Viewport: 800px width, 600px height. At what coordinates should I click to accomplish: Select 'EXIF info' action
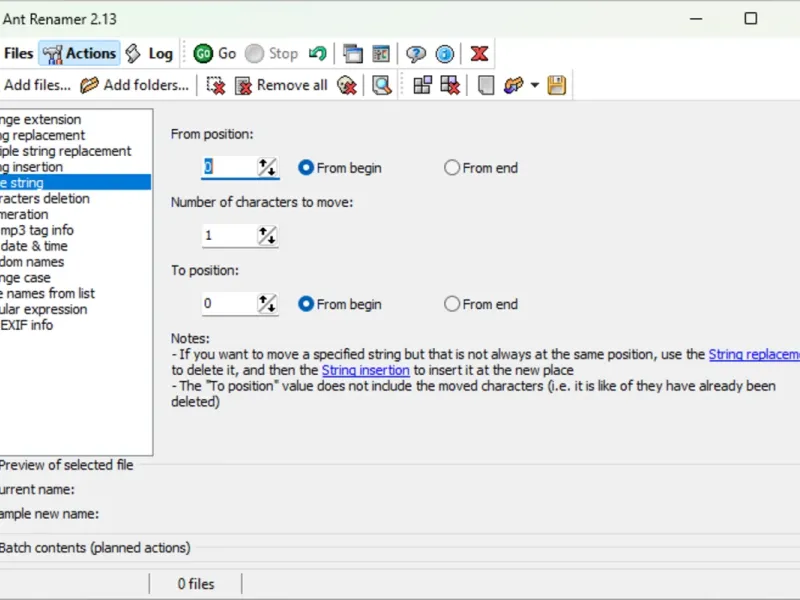(75, 325)
